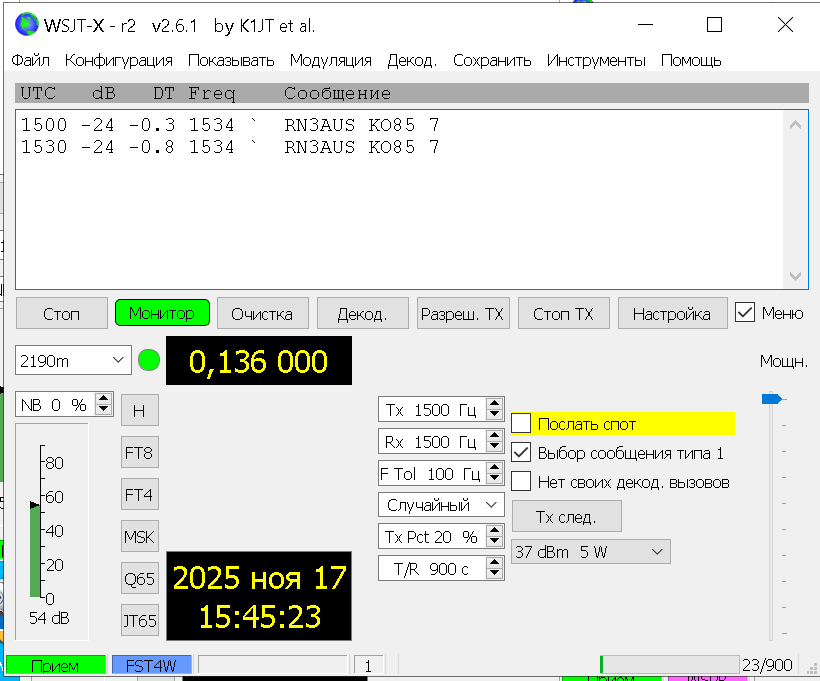
Task: Select the MSK mode button
Action: [x=140, y=536]
